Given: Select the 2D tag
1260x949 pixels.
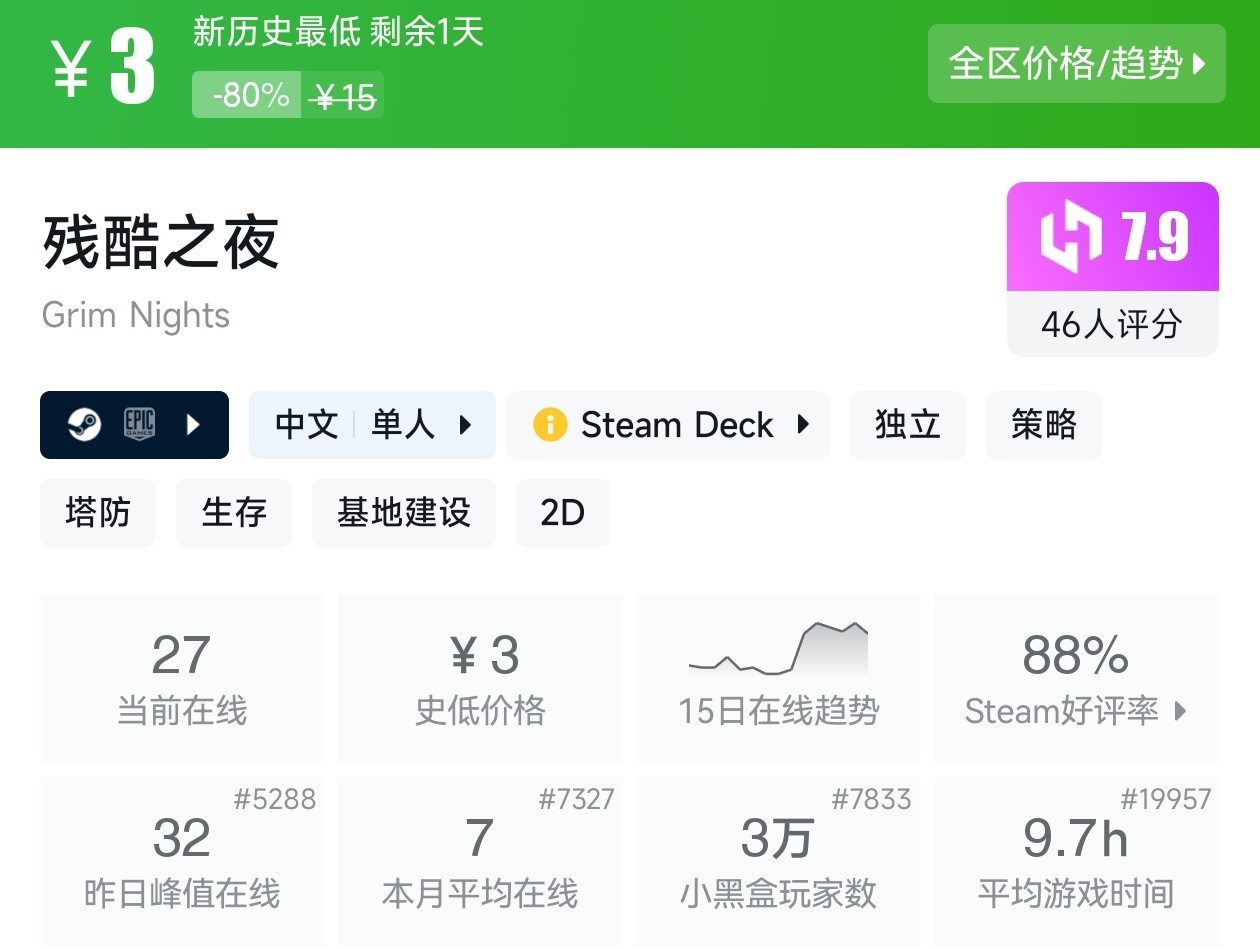Looking at the screenshot, I should click(x=562, y=513).
